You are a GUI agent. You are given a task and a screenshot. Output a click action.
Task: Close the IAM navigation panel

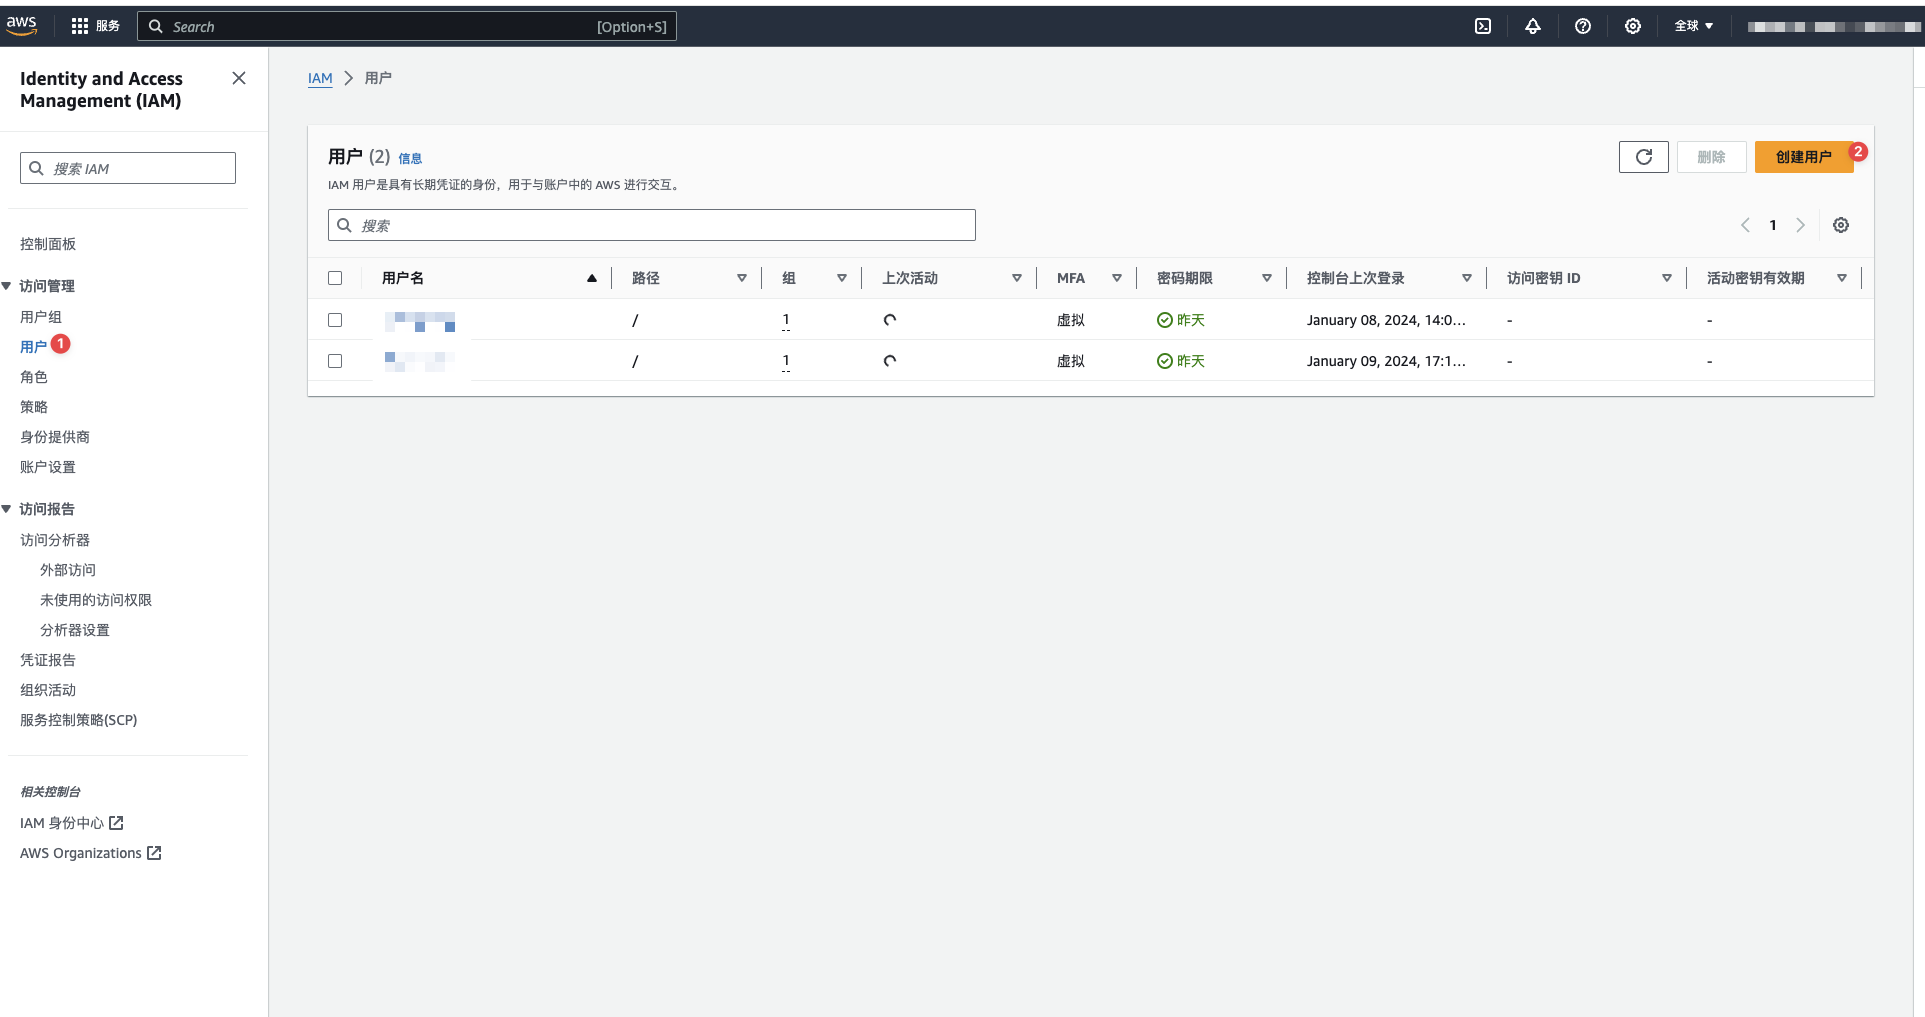click(x=239, y=78)
